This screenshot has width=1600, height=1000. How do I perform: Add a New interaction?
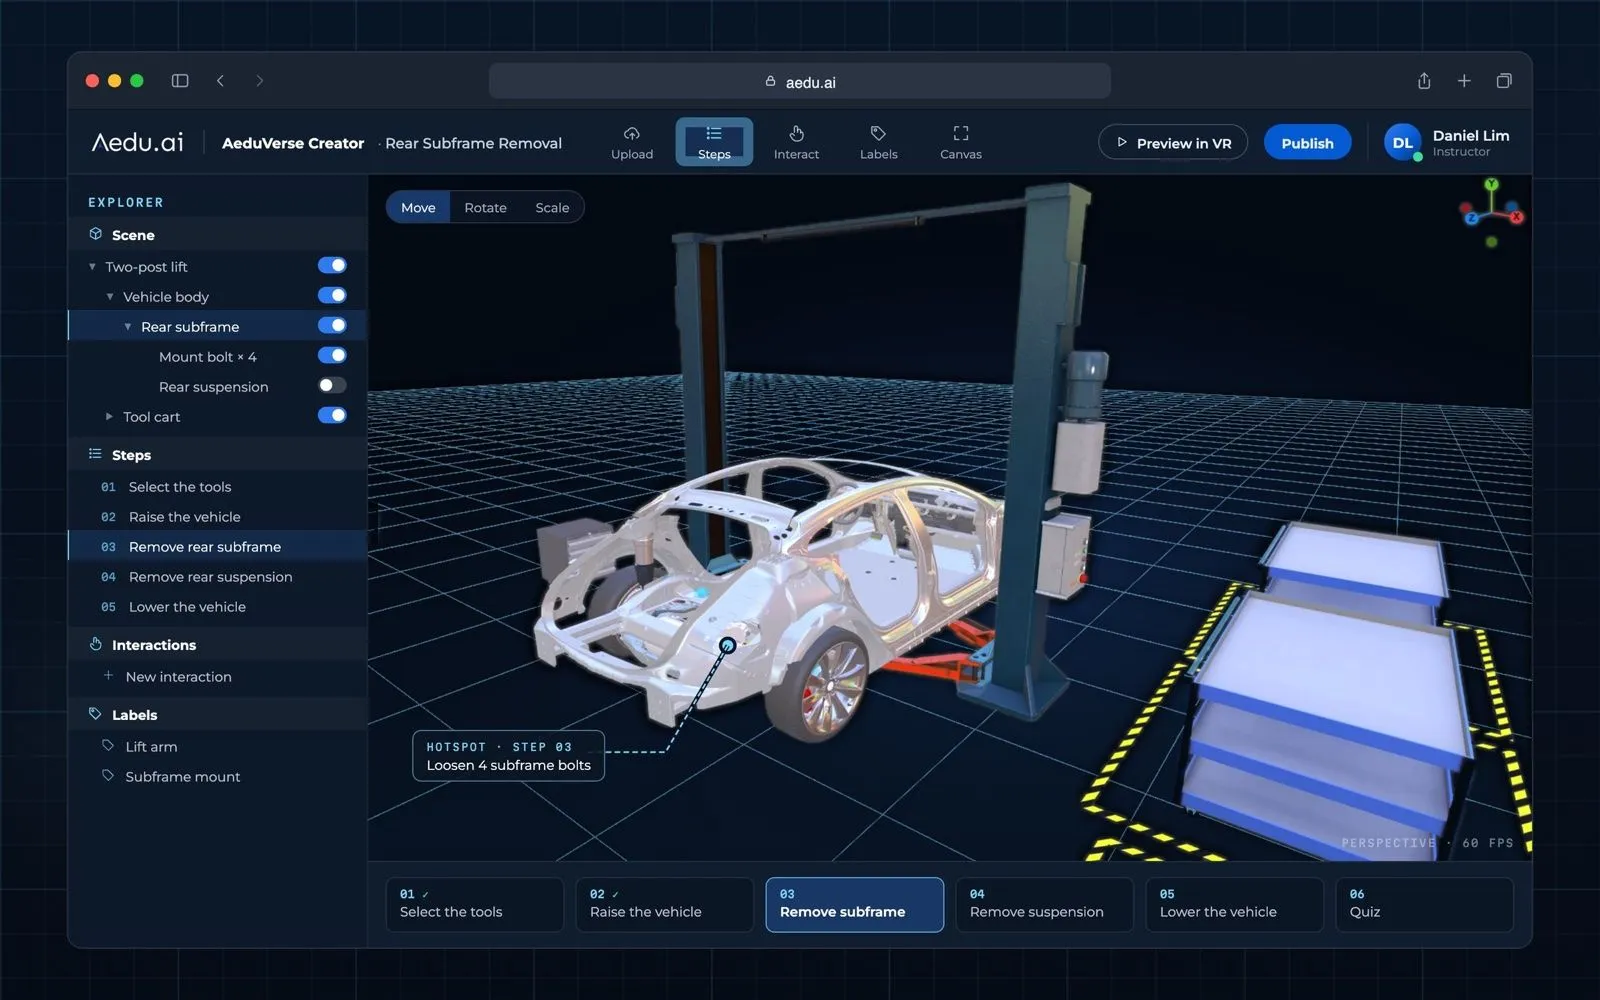click(x=168, y=676)
